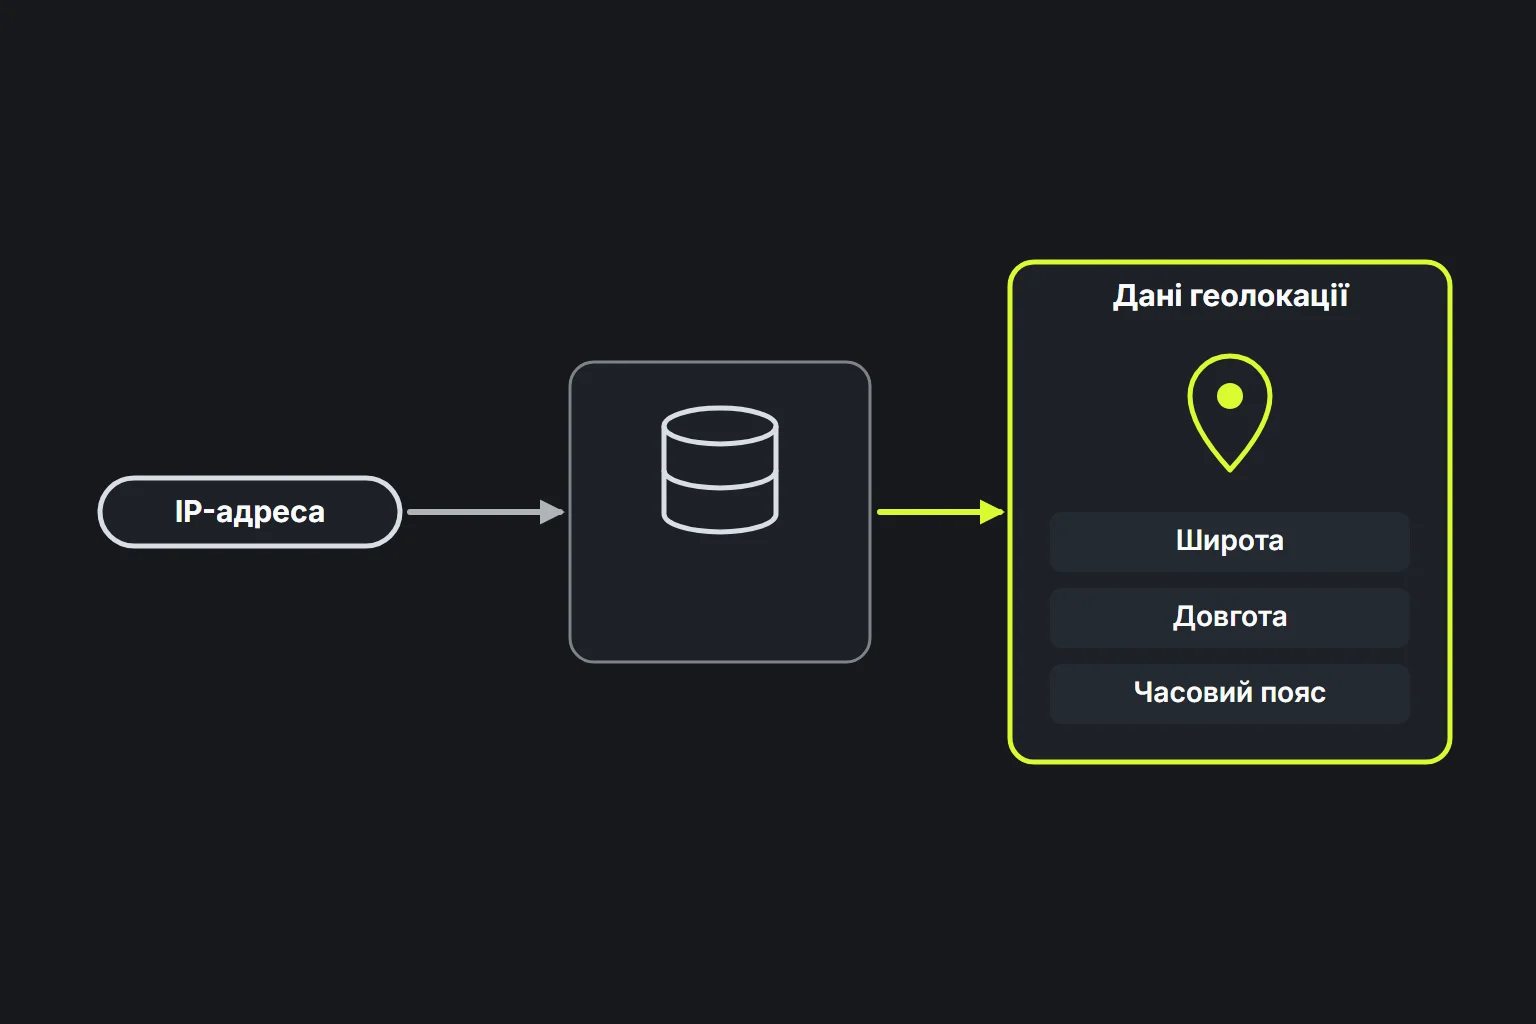Click the green location pin icon
Image resolution: width=1536 pixels, height=1024 pixels.
[1230, 412]
